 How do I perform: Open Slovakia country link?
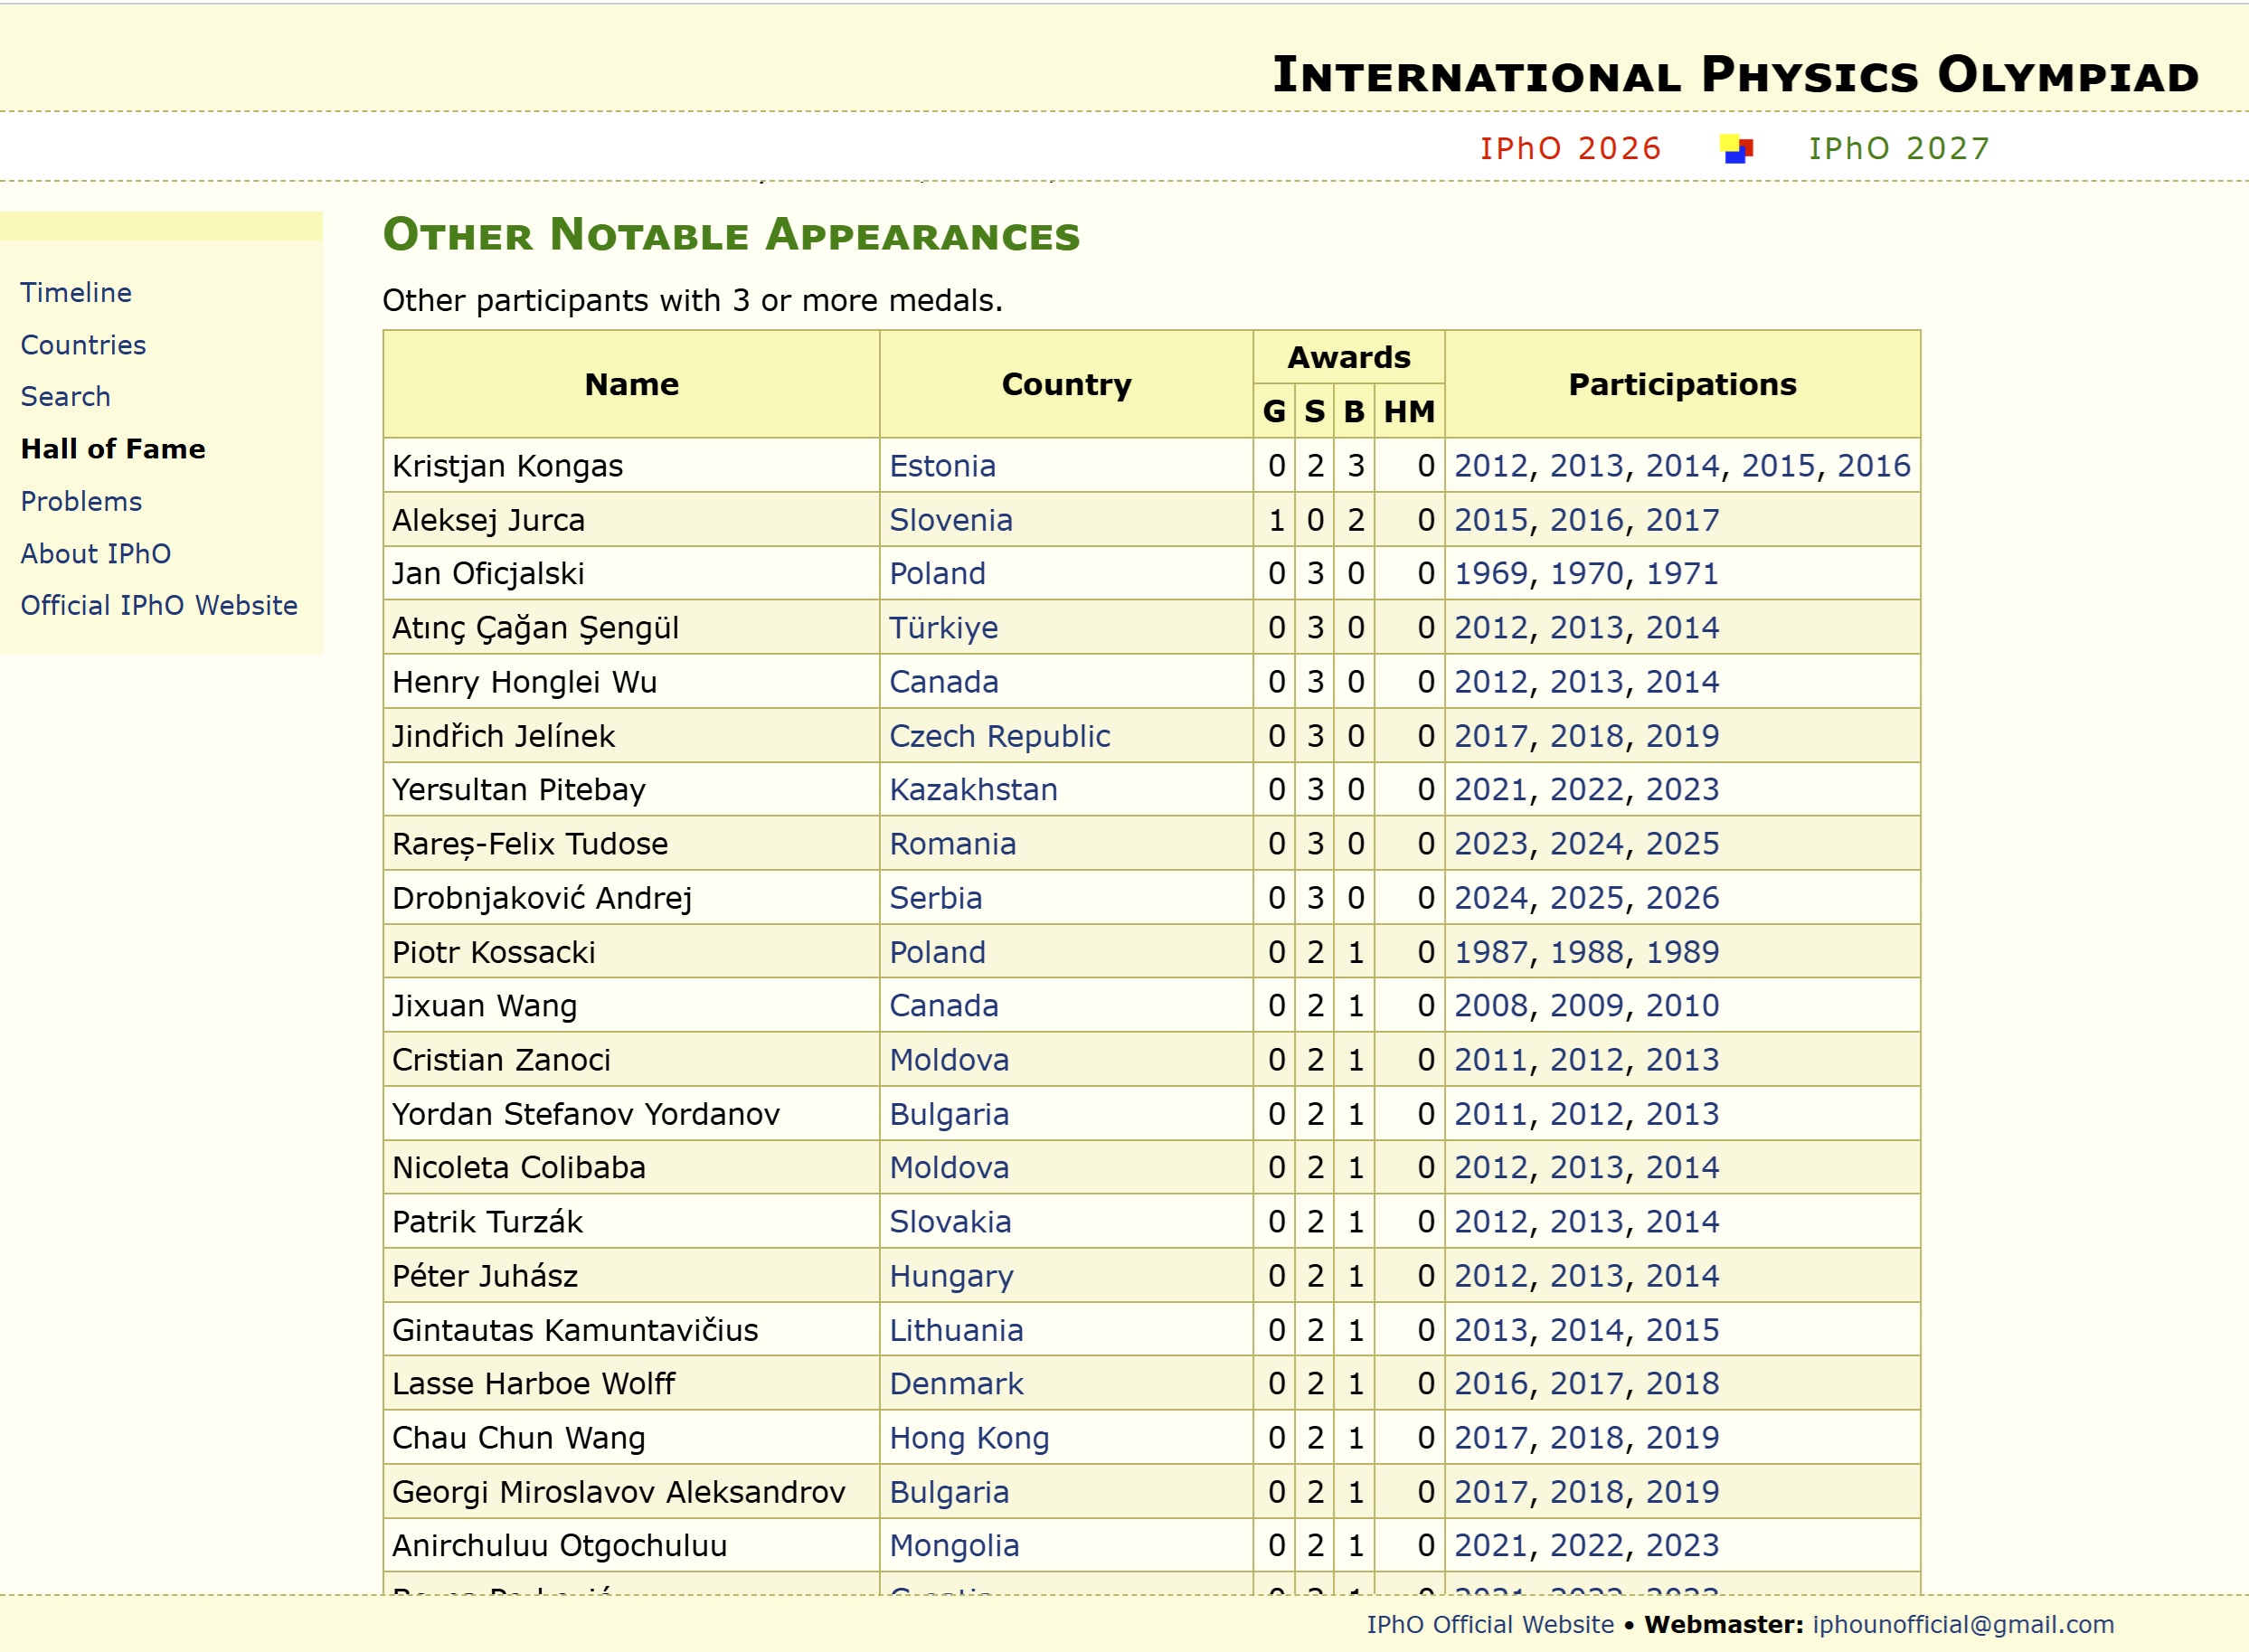point(951,1222)
